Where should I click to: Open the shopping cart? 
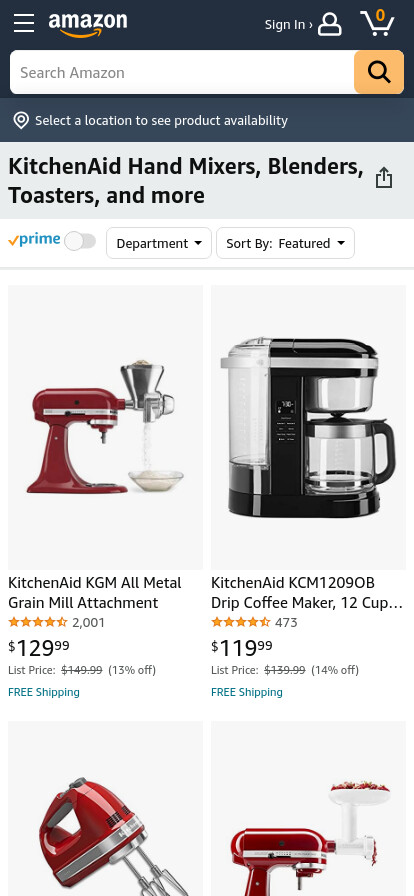click(x=377, y=23)
